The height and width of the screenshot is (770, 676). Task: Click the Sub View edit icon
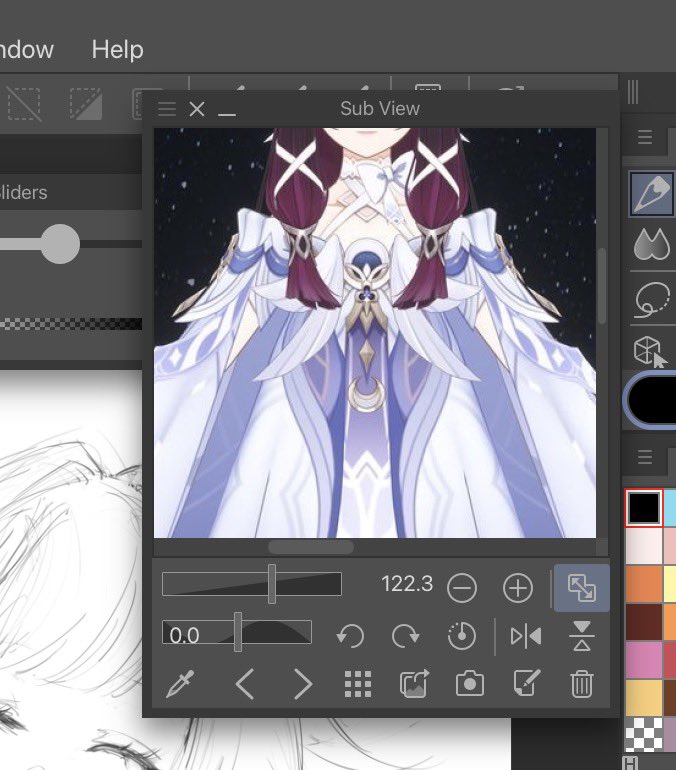click(x=527, y=683)
